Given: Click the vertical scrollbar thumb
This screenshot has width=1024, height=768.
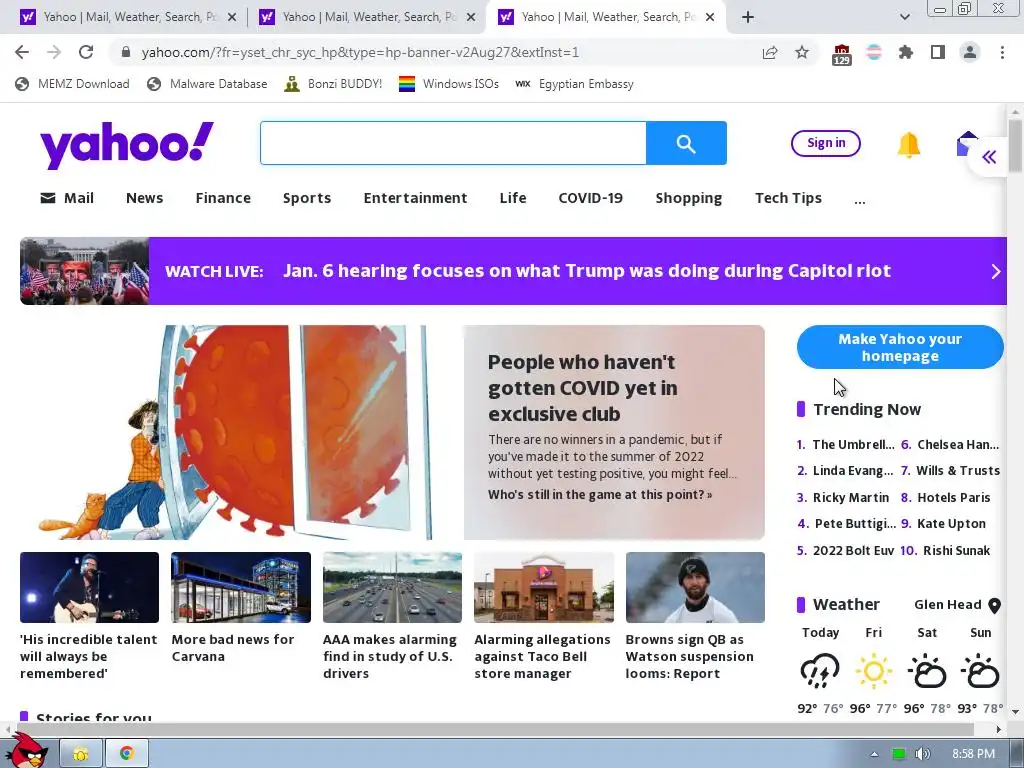Looking at the screenshot, I should [x=1015, y=145].
